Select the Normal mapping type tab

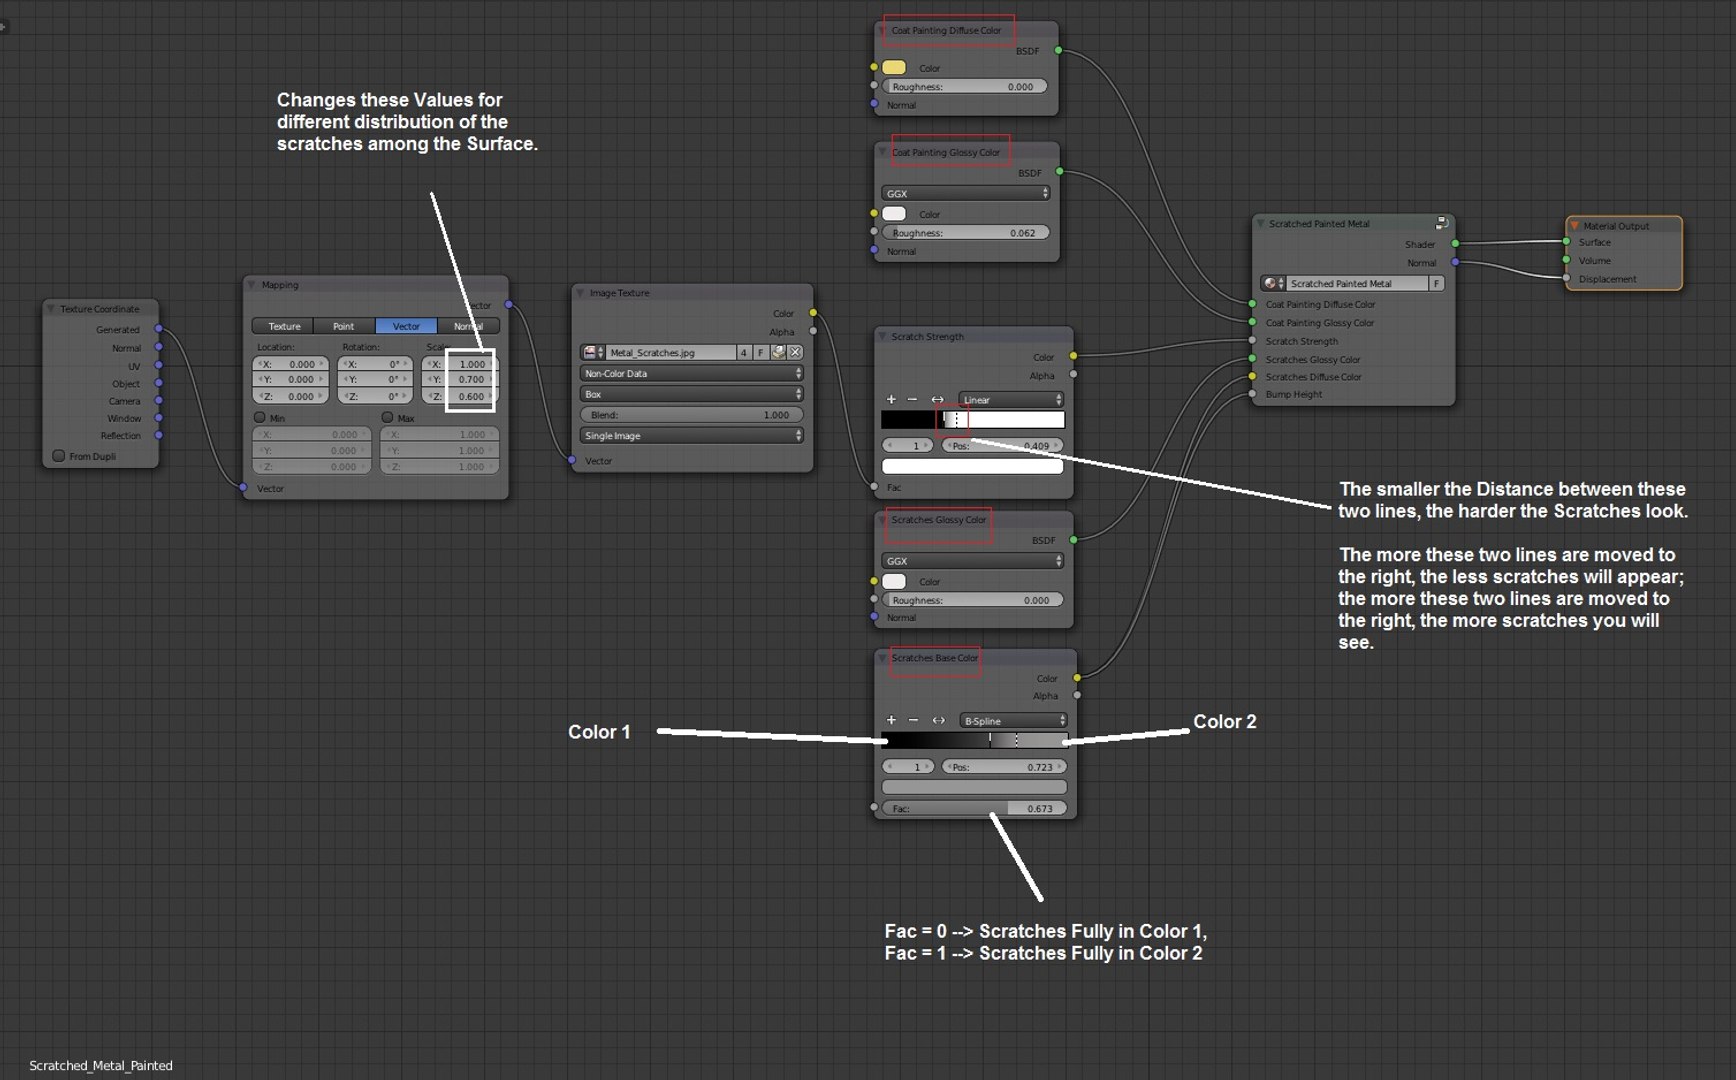[x=468, y=326]
